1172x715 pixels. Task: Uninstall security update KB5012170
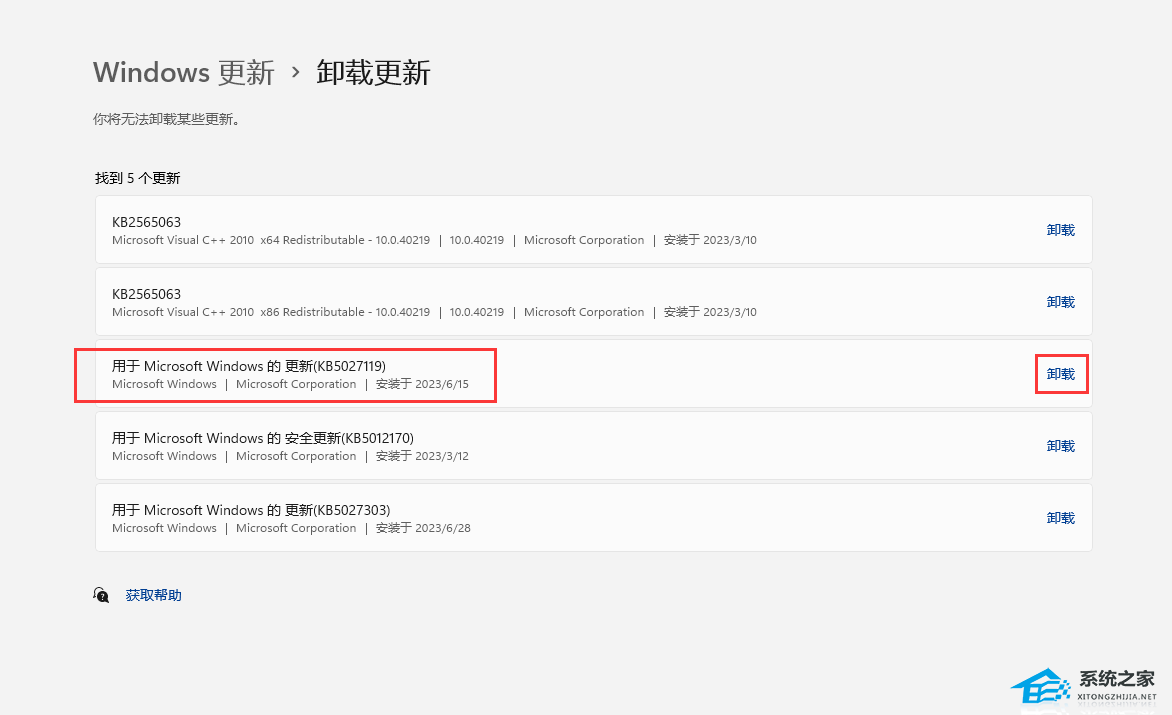click(1061, 446)
